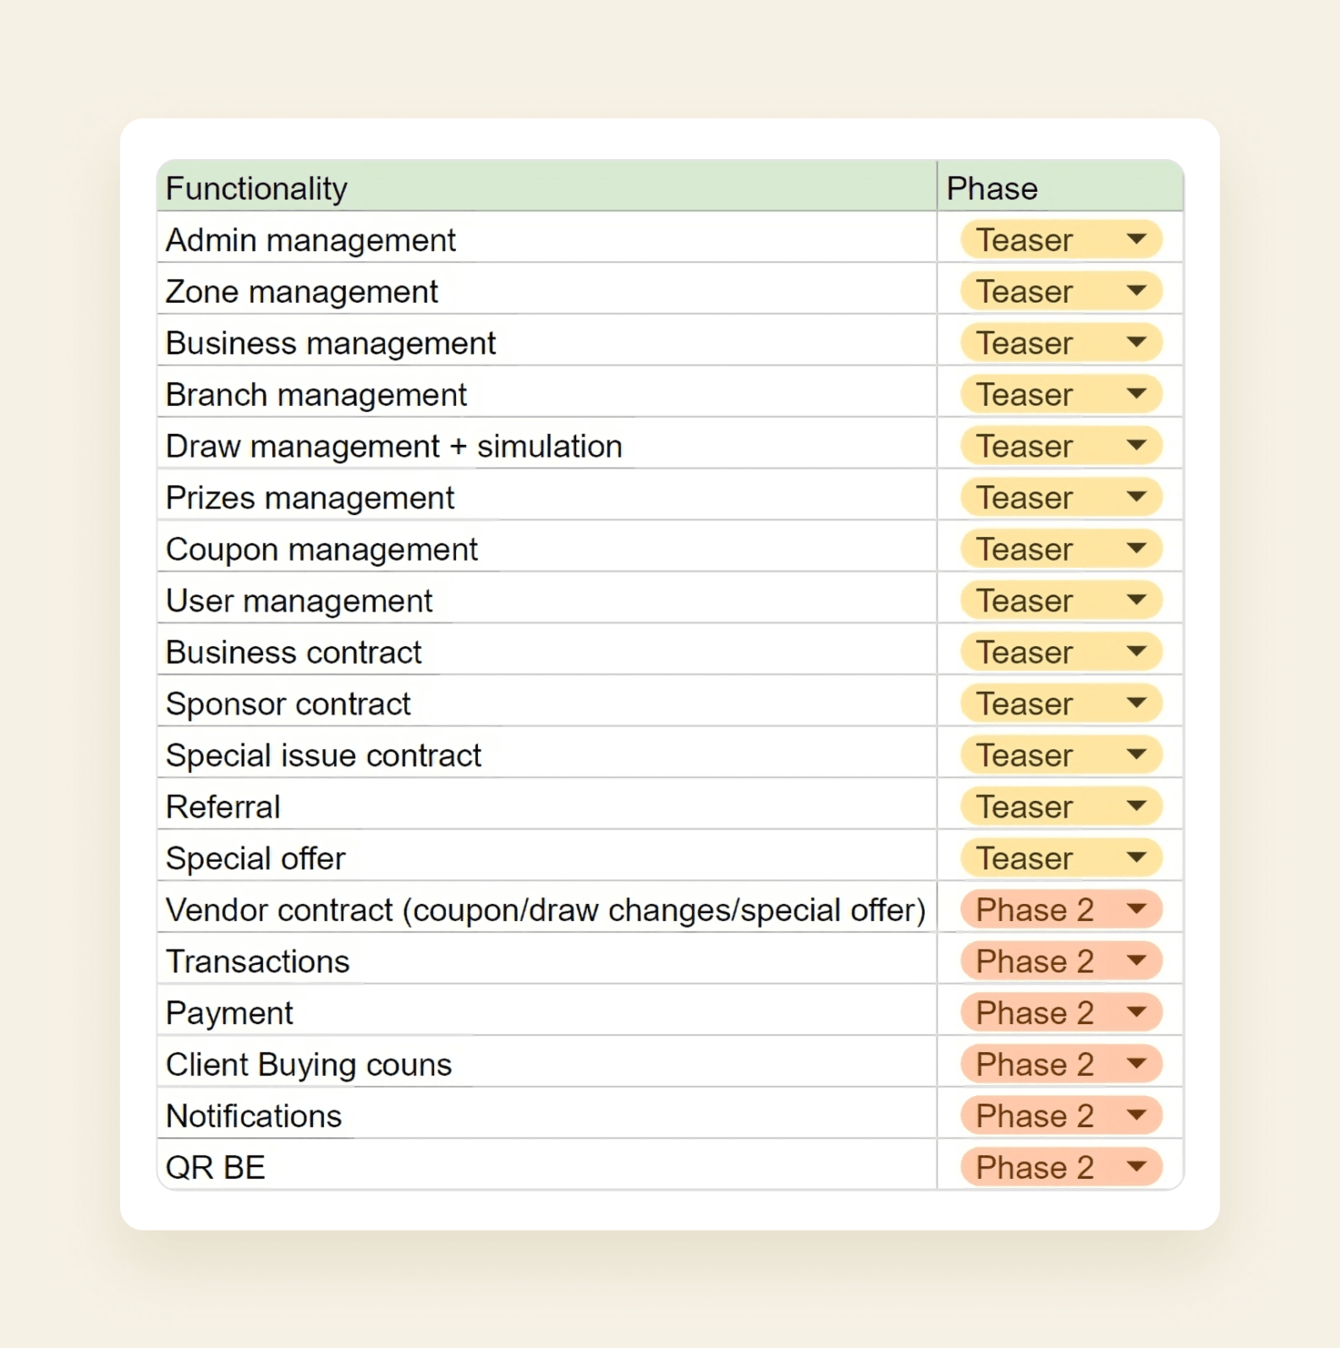Expand the Zone management phase dropdown

pos(1136,291)
